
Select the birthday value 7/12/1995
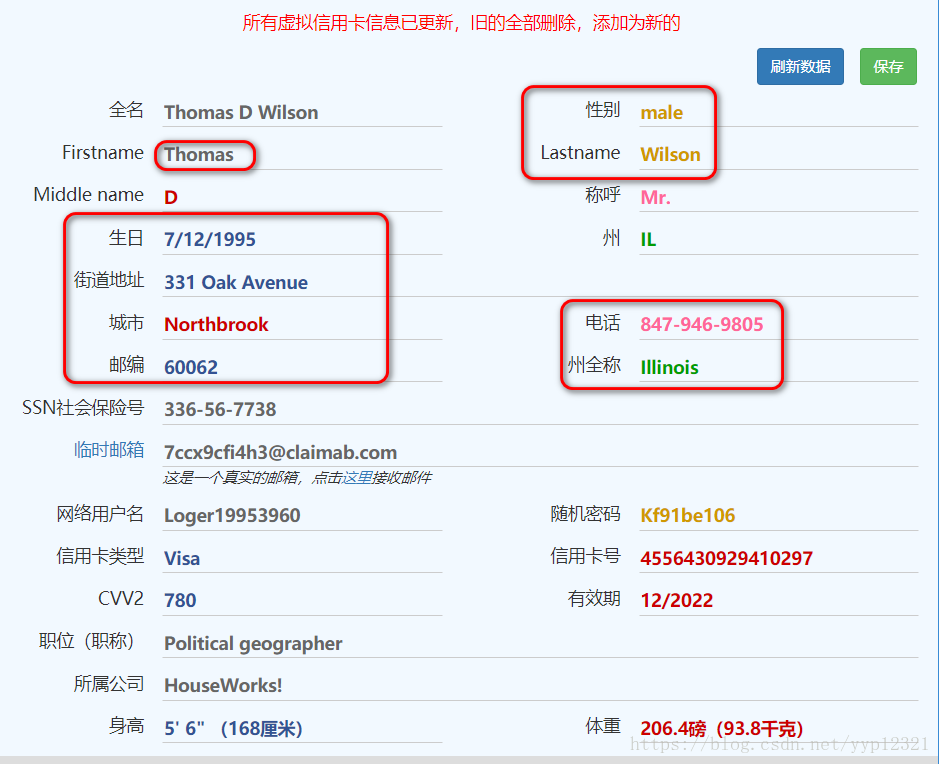[210, 239]
